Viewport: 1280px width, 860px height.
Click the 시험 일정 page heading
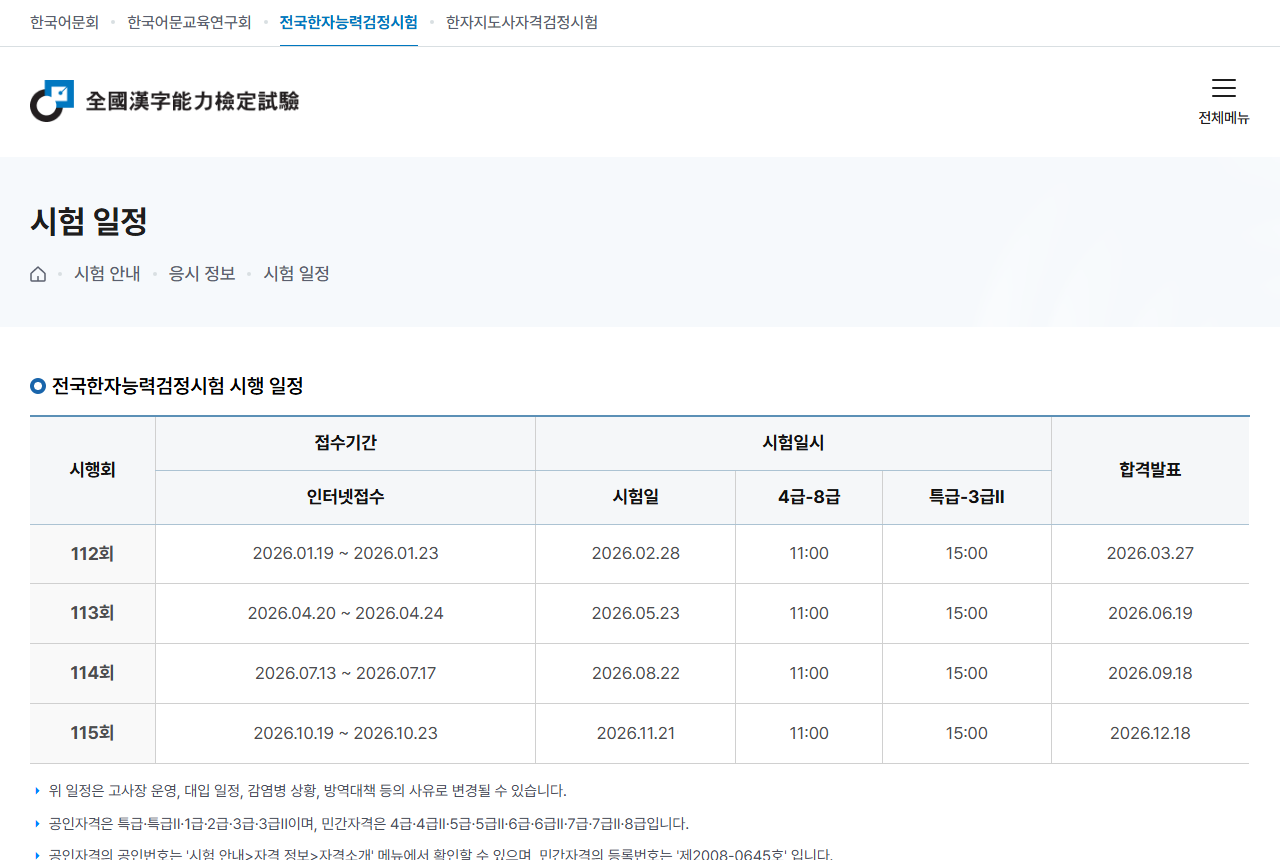click(89, 221)
